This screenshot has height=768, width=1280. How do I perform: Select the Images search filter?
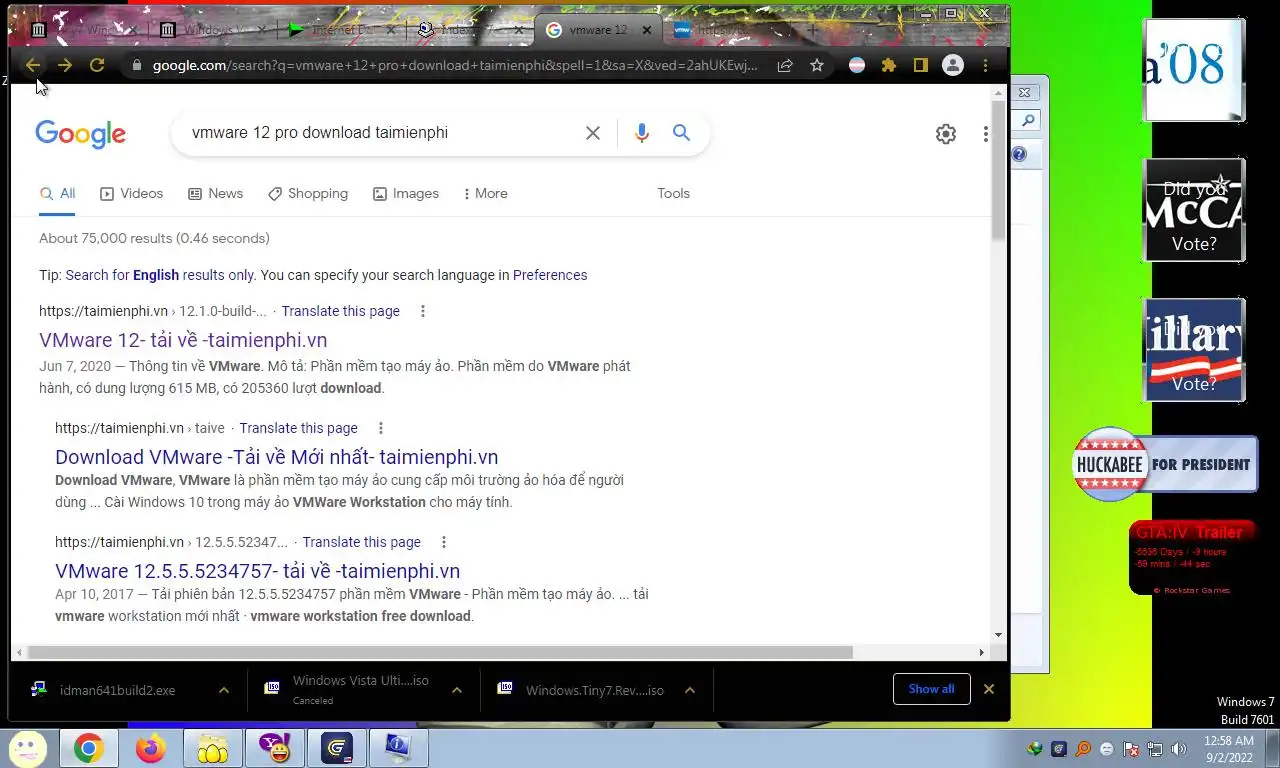(x=406, y=194)
